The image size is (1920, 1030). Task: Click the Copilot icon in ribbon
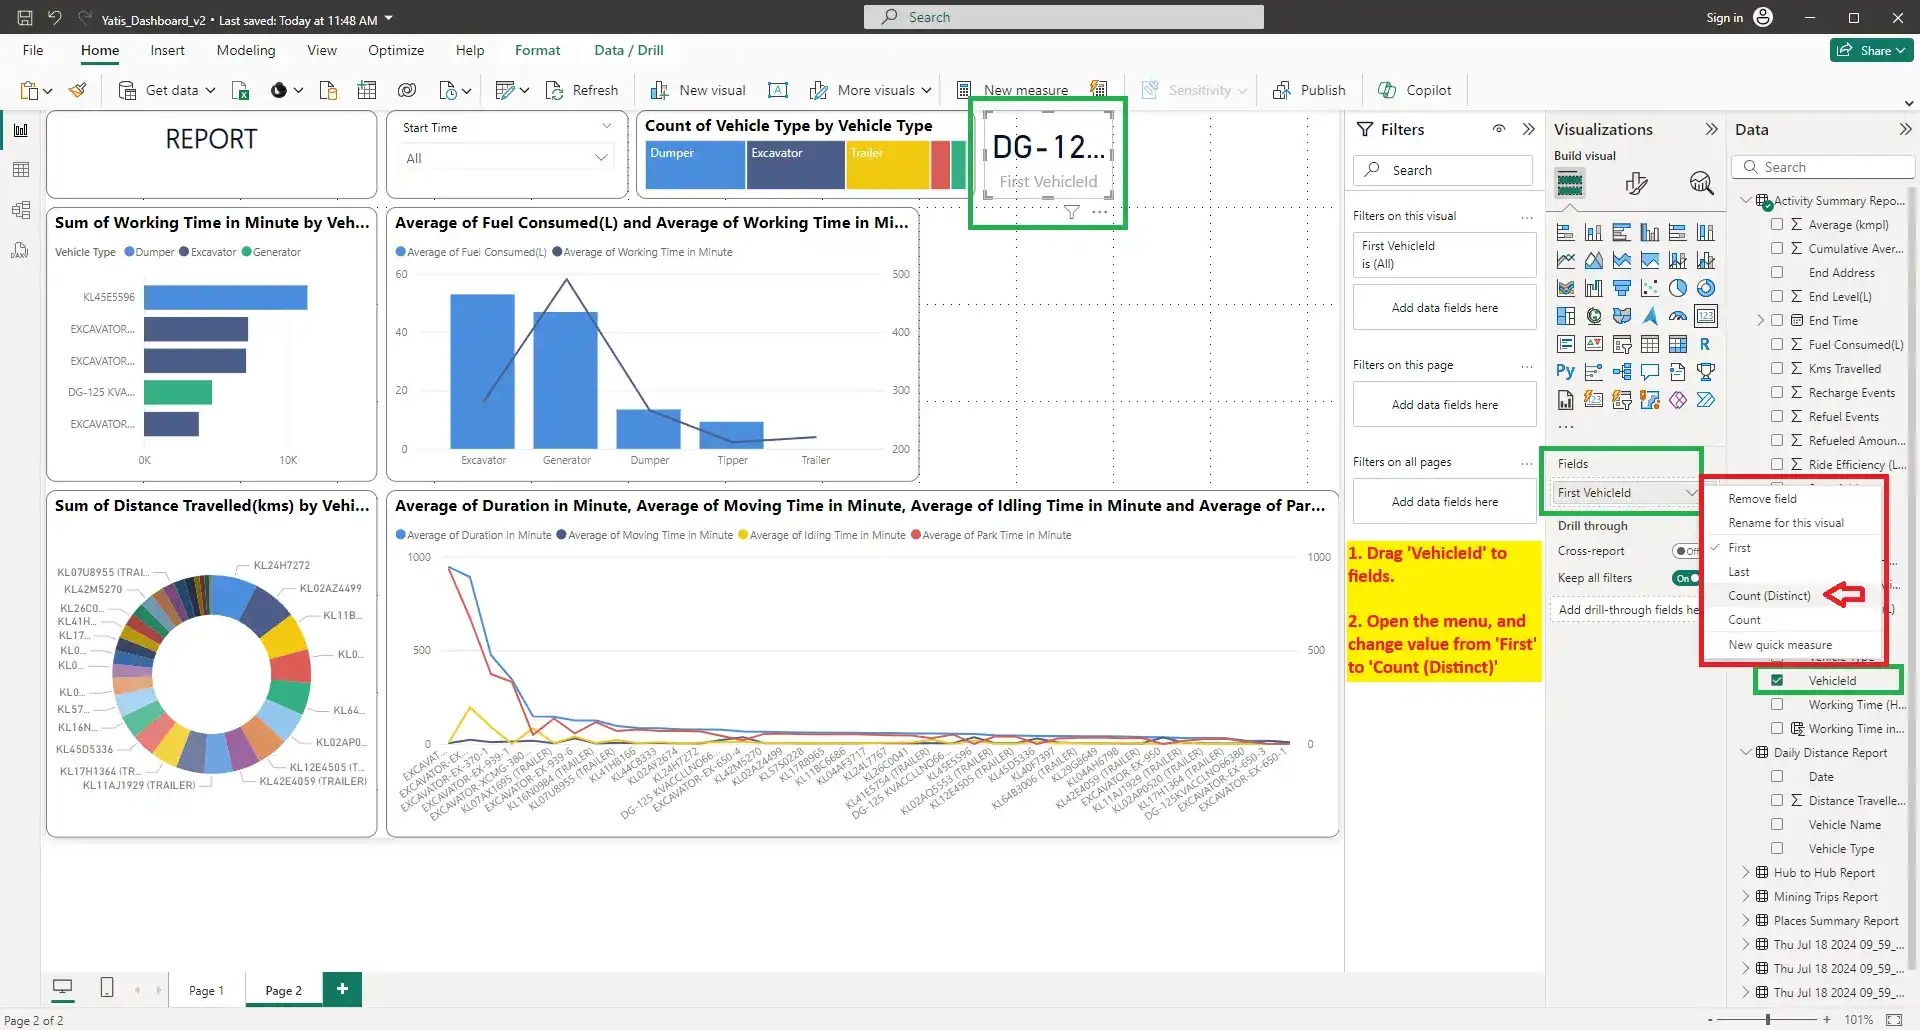pos(1387,90)
